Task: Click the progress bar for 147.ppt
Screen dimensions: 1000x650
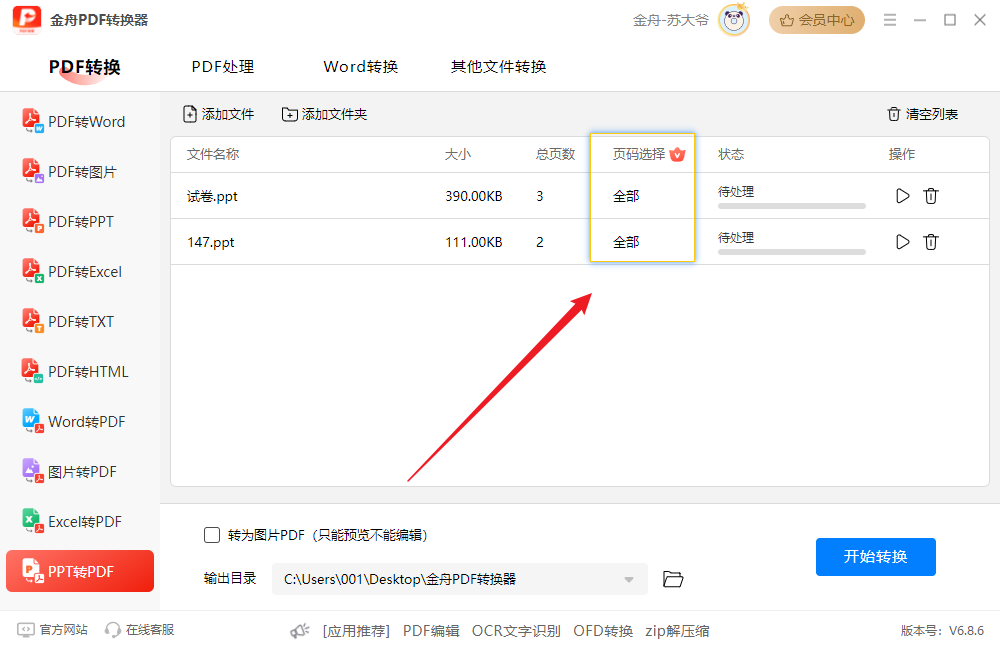Action: [791, 252]
